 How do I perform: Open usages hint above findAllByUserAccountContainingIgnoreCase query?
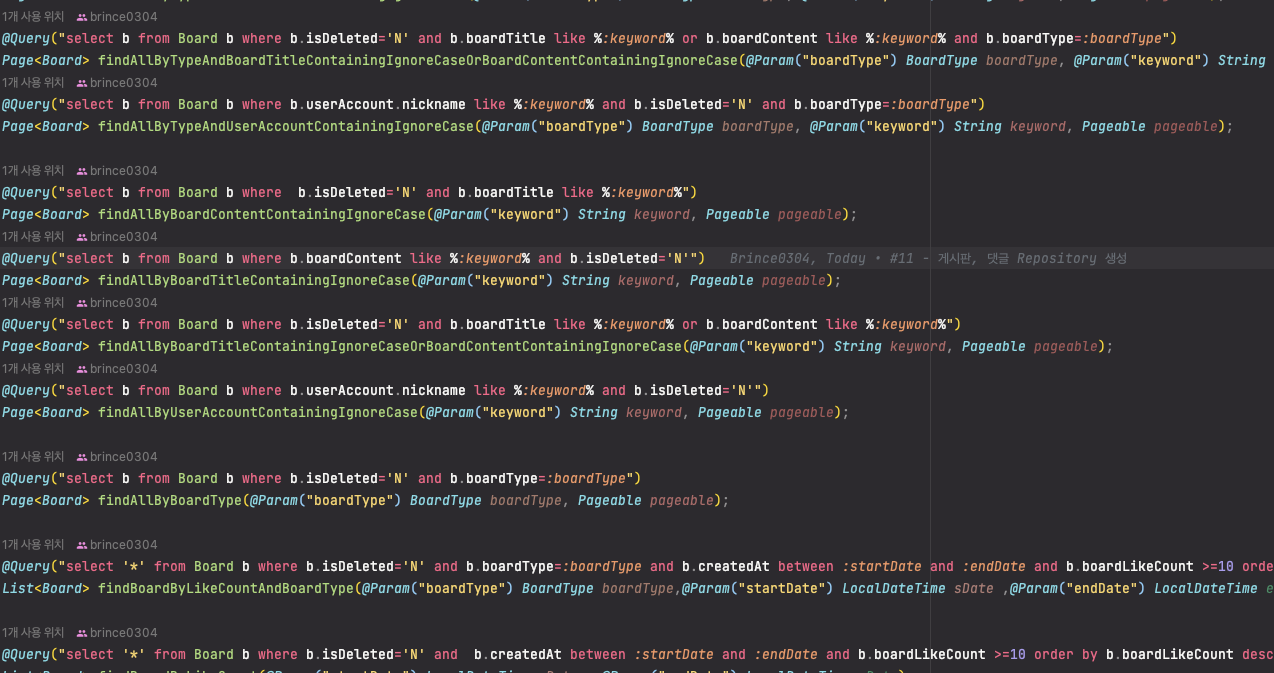tap(33, 369)
